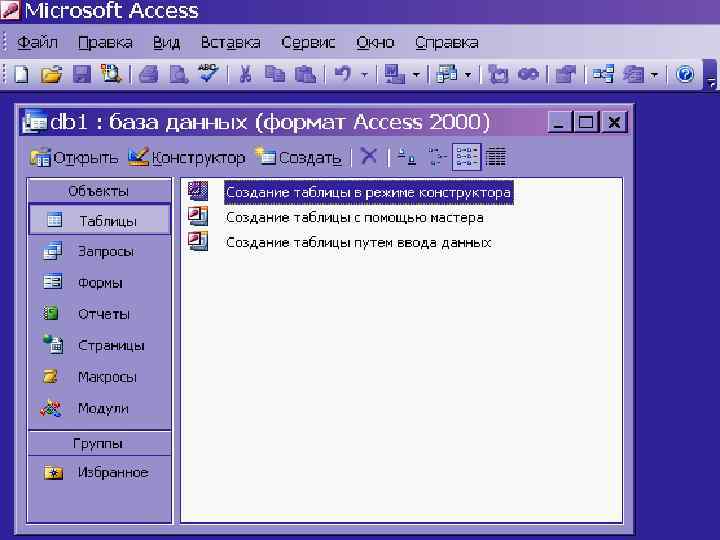Open the Сервис menu
This screenshot has width=720, height=540.
(308, 43)
